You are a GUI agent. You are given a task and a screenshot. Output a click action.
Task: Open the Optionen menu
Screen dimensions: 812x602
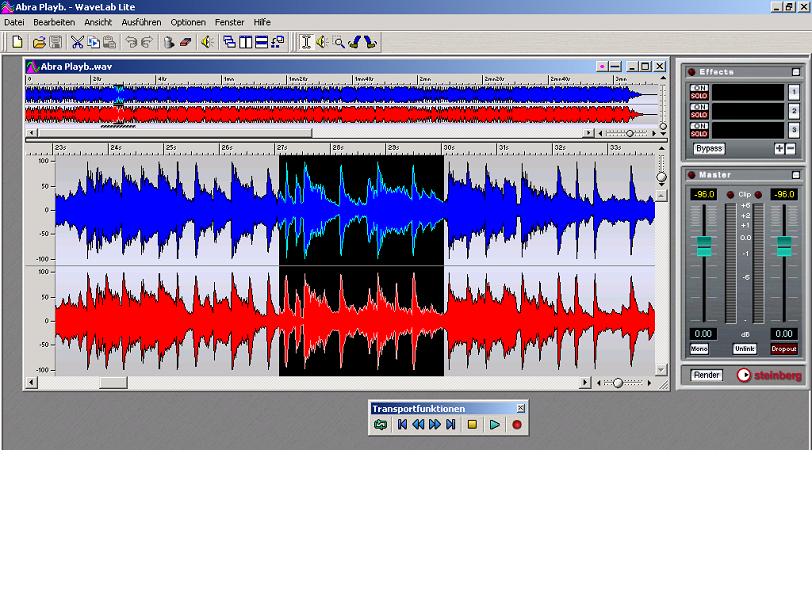coord(188,22)
